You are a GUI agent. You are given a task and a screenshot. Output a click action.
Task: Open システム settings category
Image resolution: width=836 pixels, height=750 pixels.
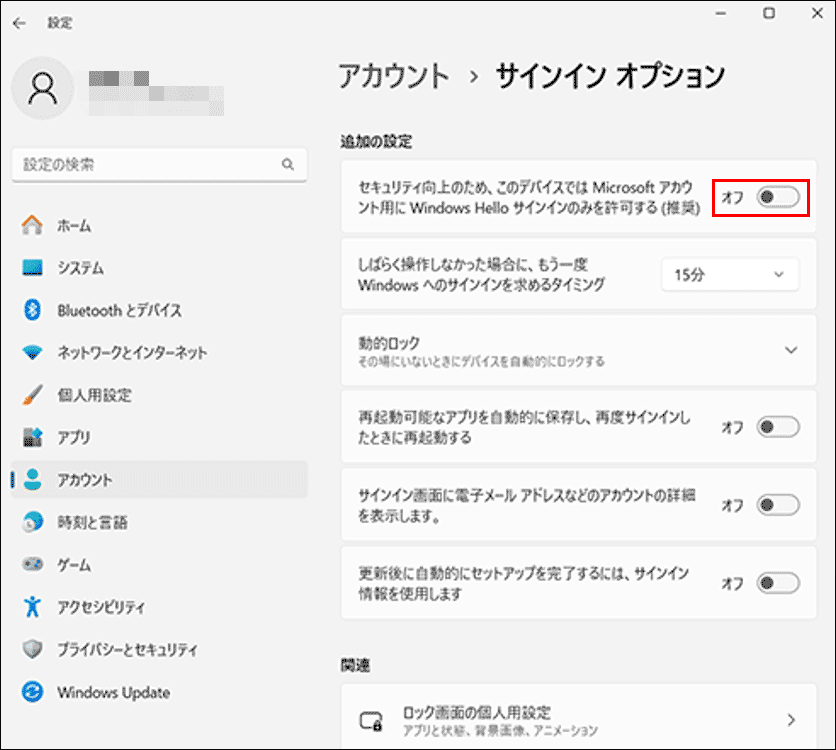click(159, 268)
